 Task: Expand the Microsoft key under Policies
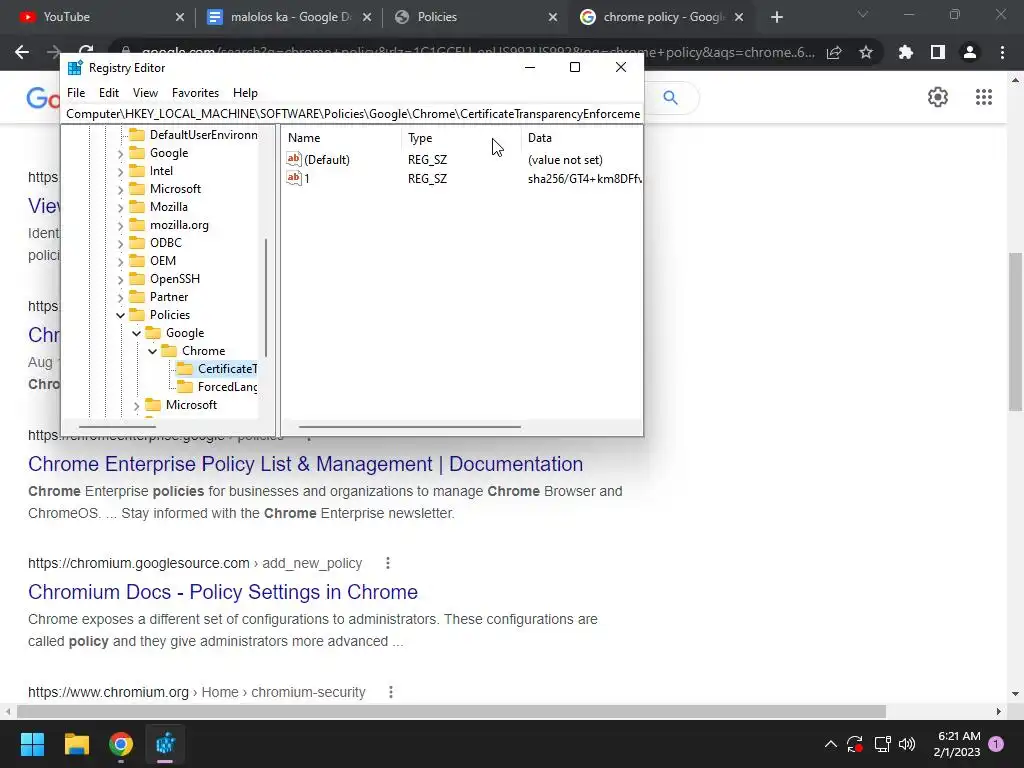pyautogui.click(x=136, y=406)
